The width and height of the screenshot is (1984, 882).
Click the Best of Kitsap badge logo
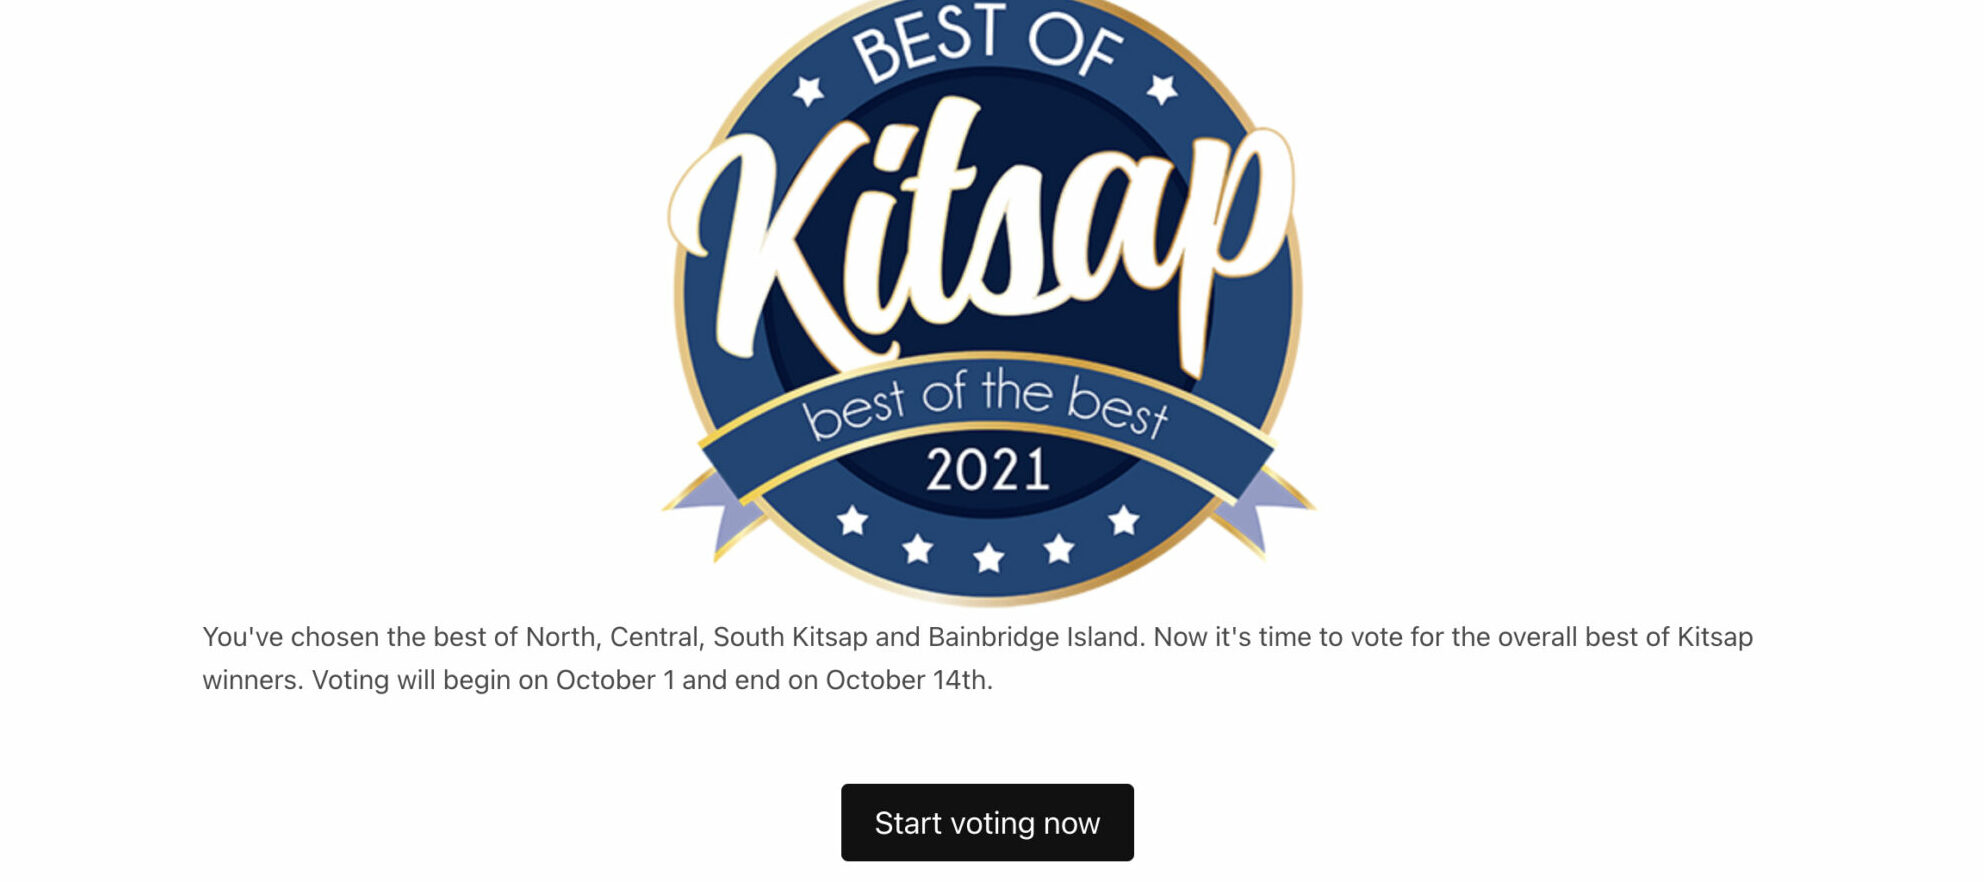[987, 298]
